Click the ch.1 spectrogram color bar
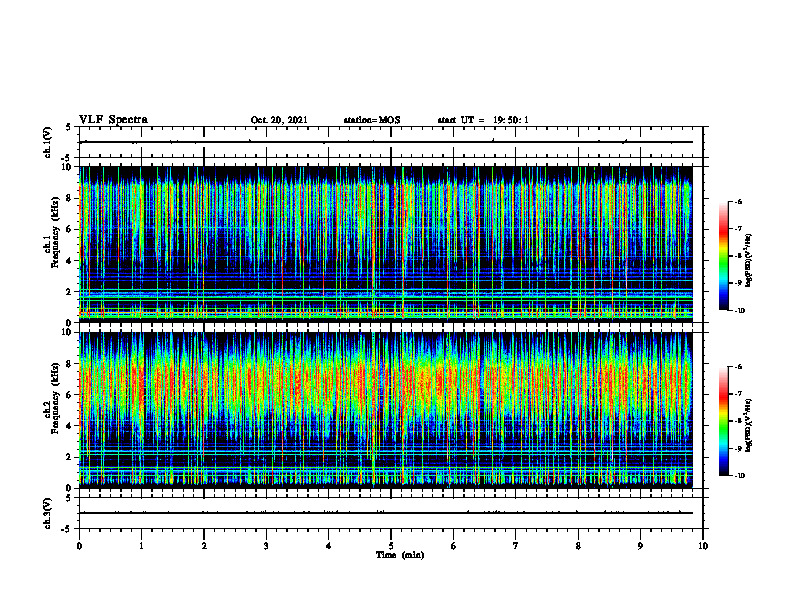The width and height of the screenshot is (792, 612). click(x=723, y=256)
